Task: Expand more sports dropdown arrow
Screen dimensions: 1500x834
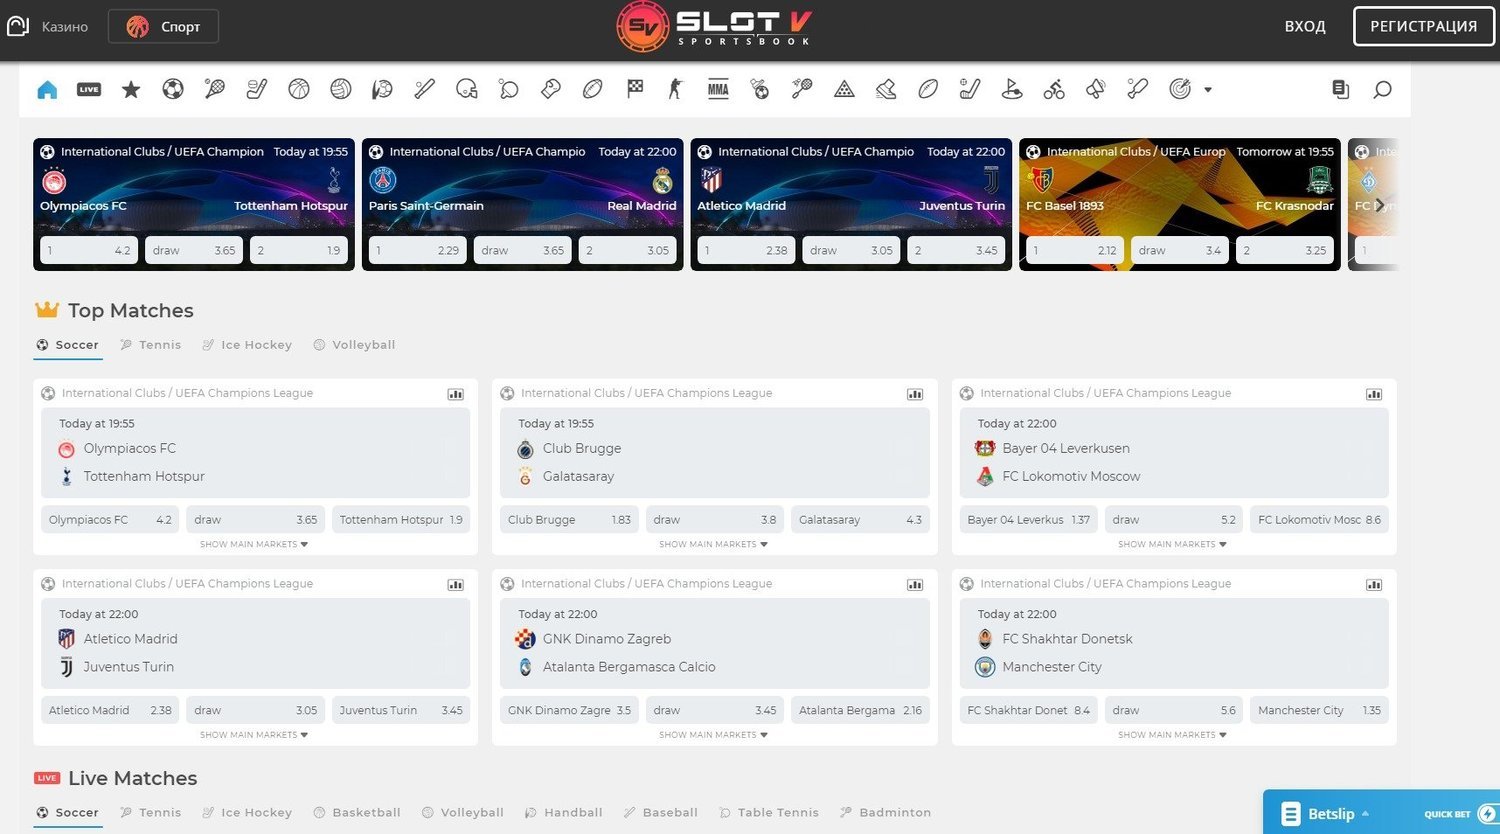Action: point(1208,90)
